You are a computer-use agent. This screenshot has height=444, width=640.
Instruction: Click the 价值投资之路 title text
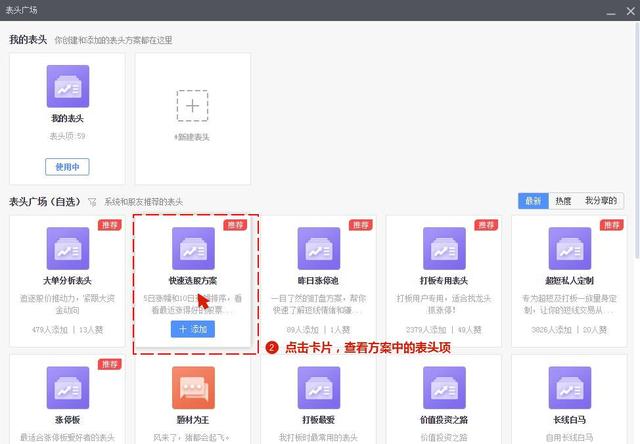[x=444, y=420]
